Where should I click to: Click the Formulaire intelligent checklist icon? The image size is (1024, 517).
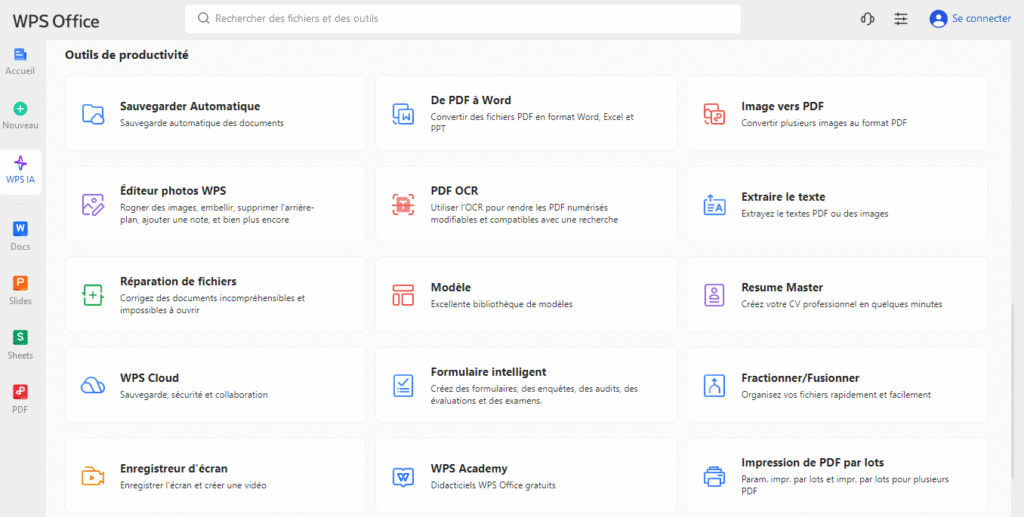(404, 385)
